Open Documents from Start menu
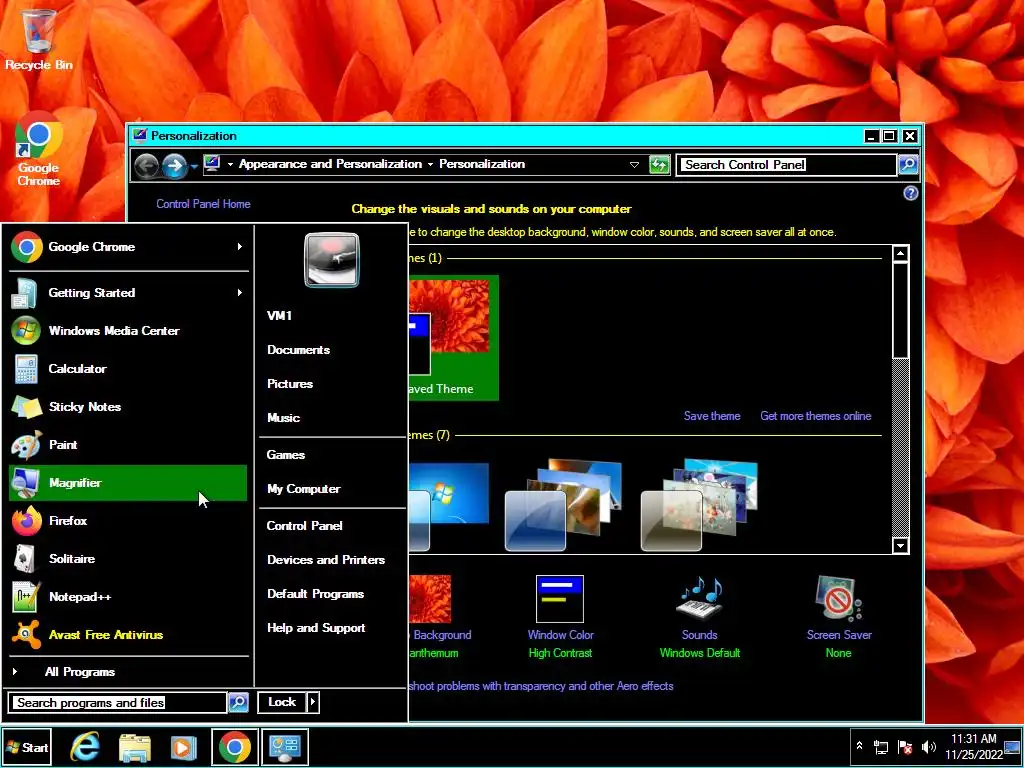The width and height of the screenshot is (1024, 768). tap(298, 350)
